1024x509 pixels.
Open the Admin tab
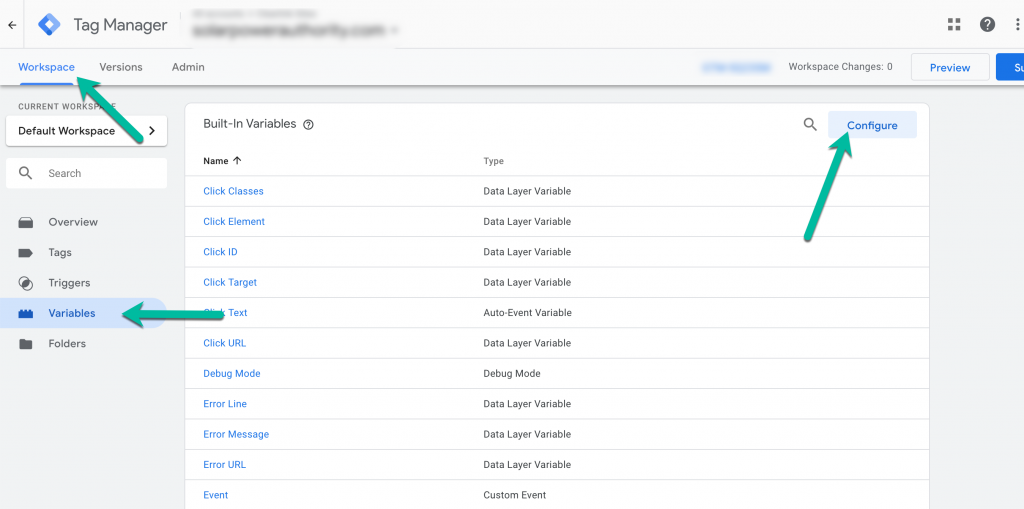tap(188, 67)
